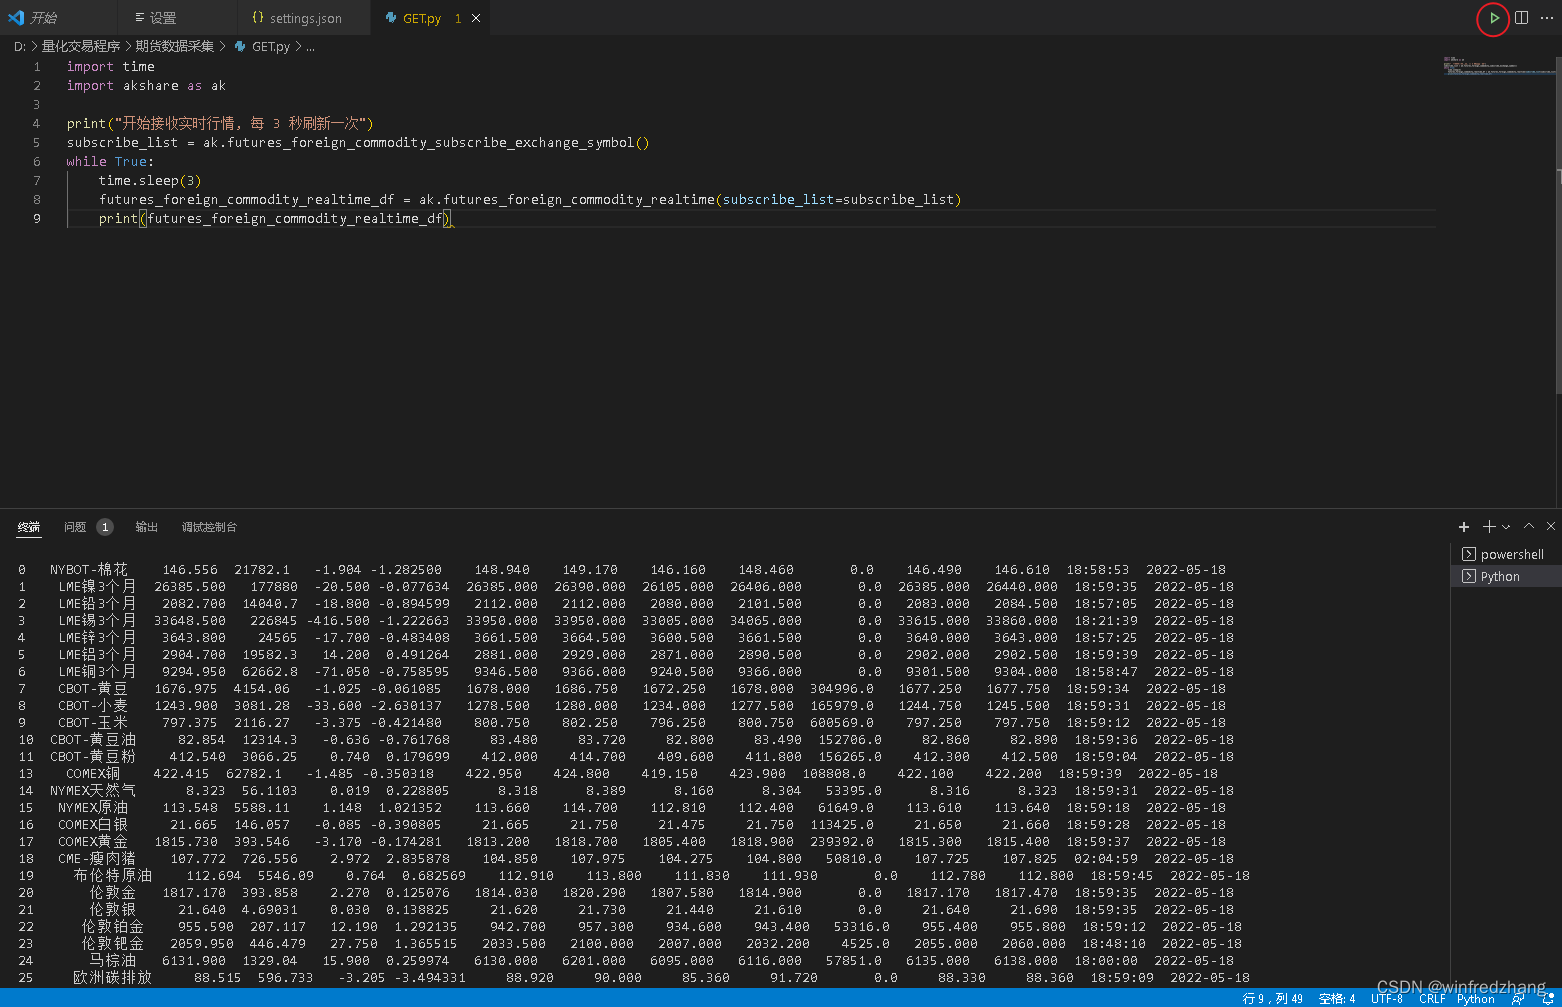Click the VS Code logo icon on 开始 tab
This screenshot has height=1007, width=1562.
click(16, 18)
